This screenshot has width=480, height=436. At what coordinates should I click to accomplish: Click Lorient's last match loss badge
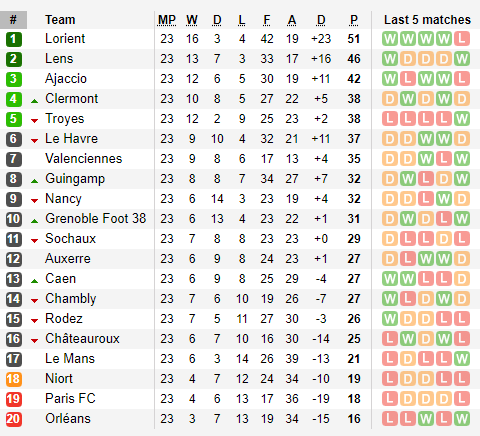(x=462, y=39)
